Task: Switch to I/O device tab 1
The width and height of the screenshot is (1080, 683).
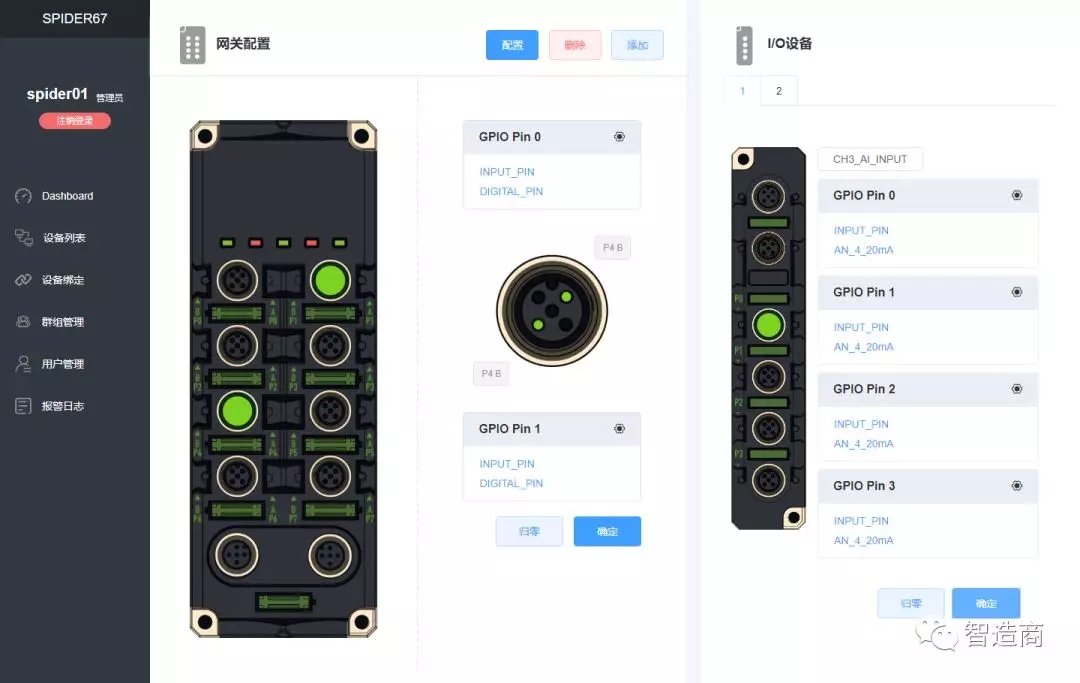Action: coord(742,91)
